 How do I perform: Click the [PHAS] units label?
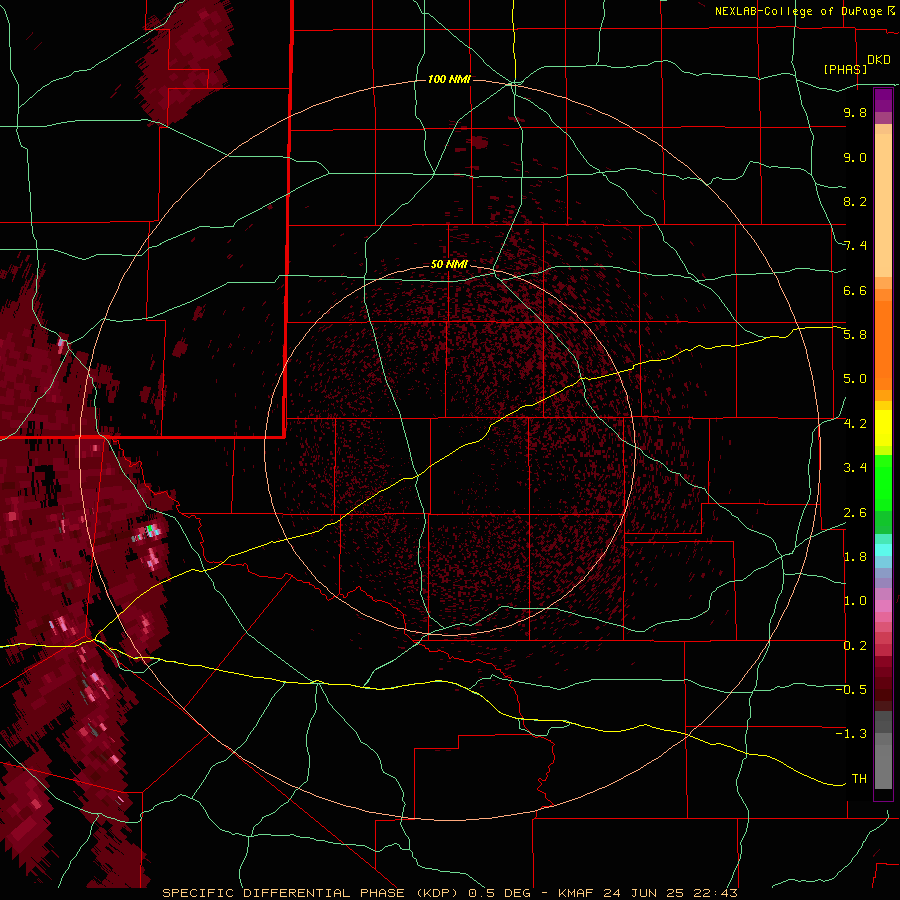pos(845,69)
